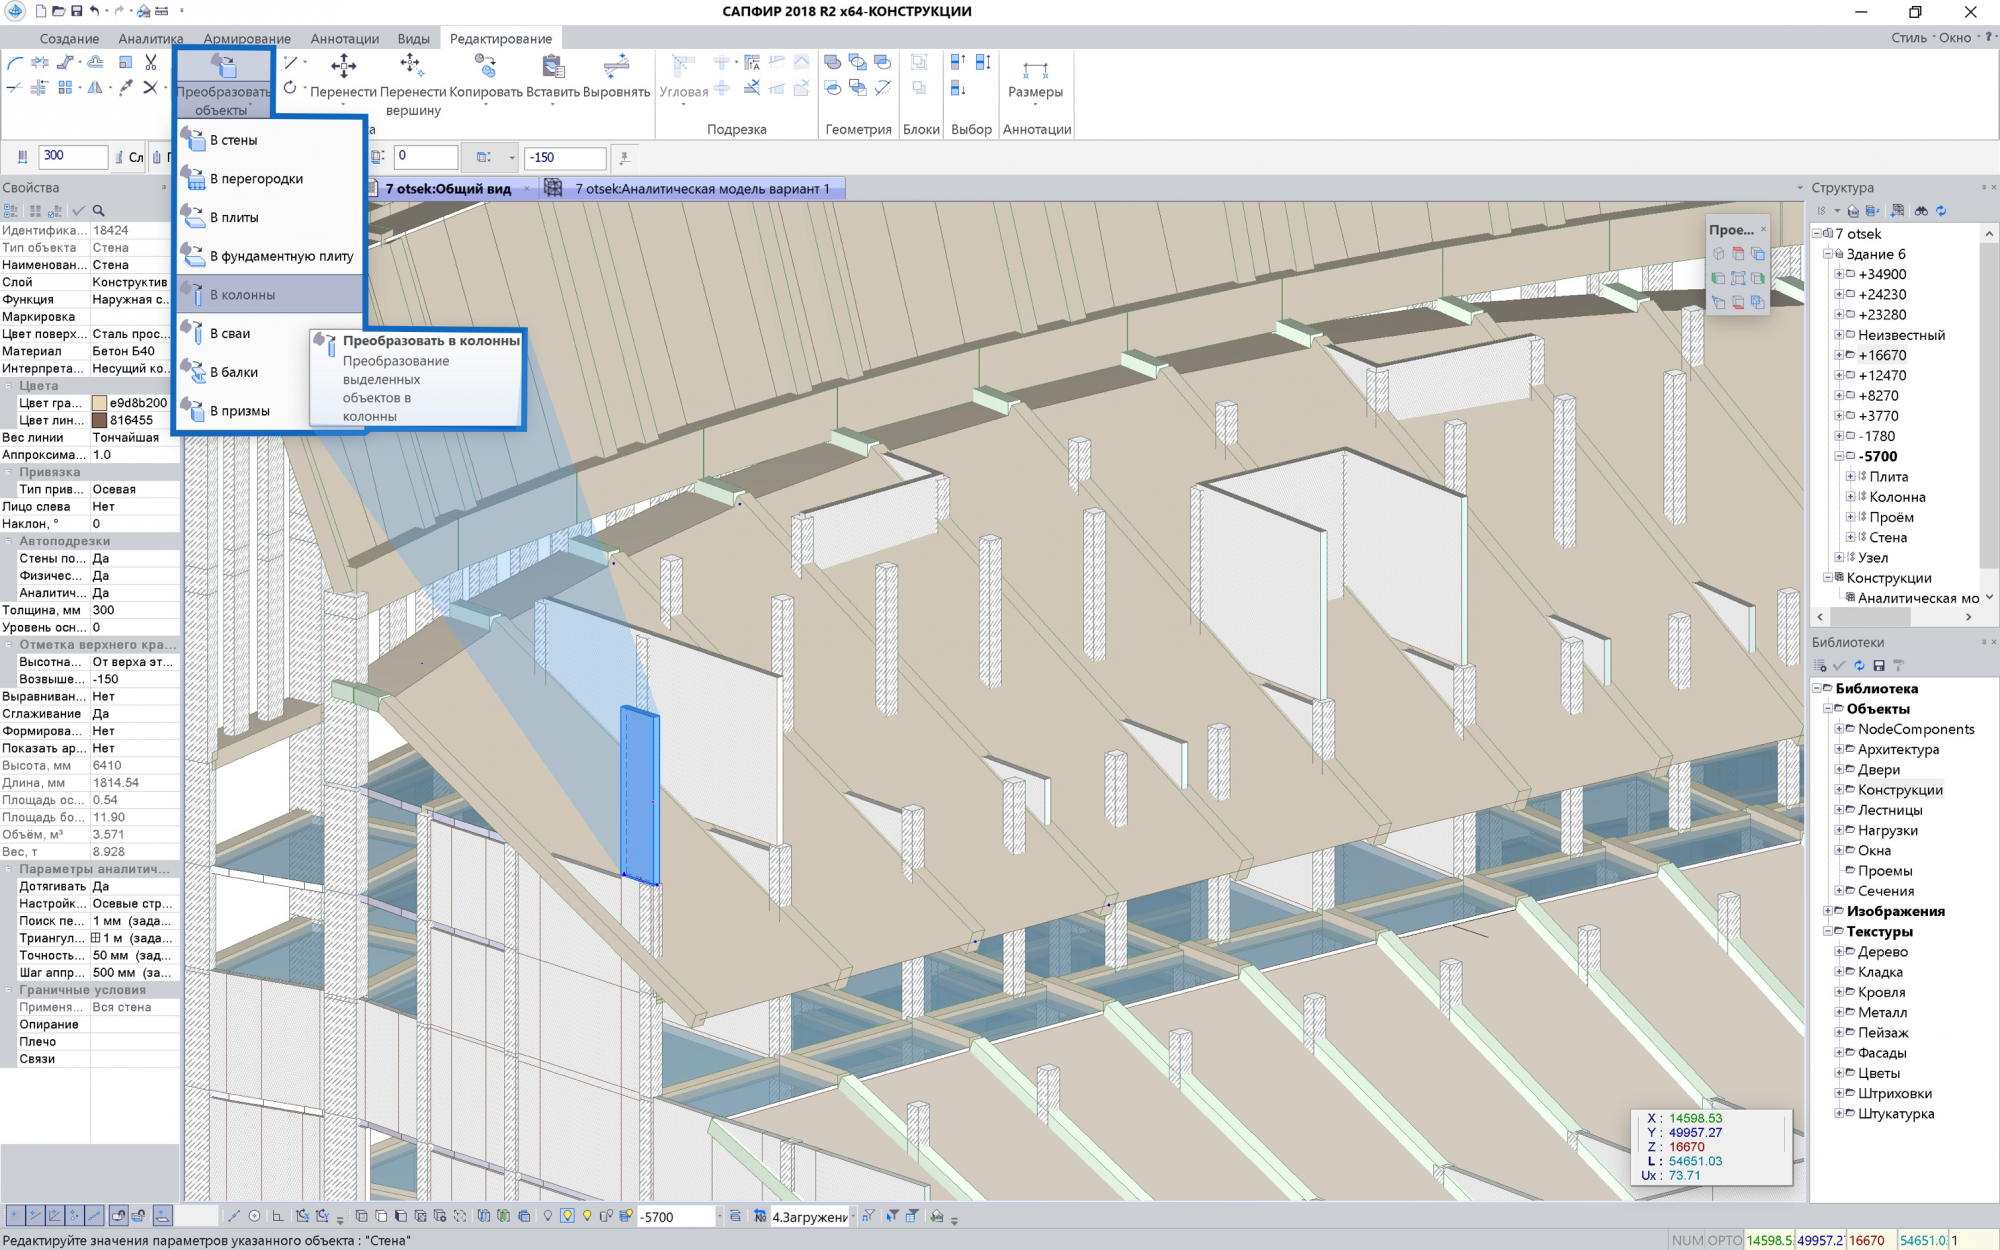The image size is (2000, 1250).
Task: Toggle the Угловая trim option
Action: click(683, 75)
